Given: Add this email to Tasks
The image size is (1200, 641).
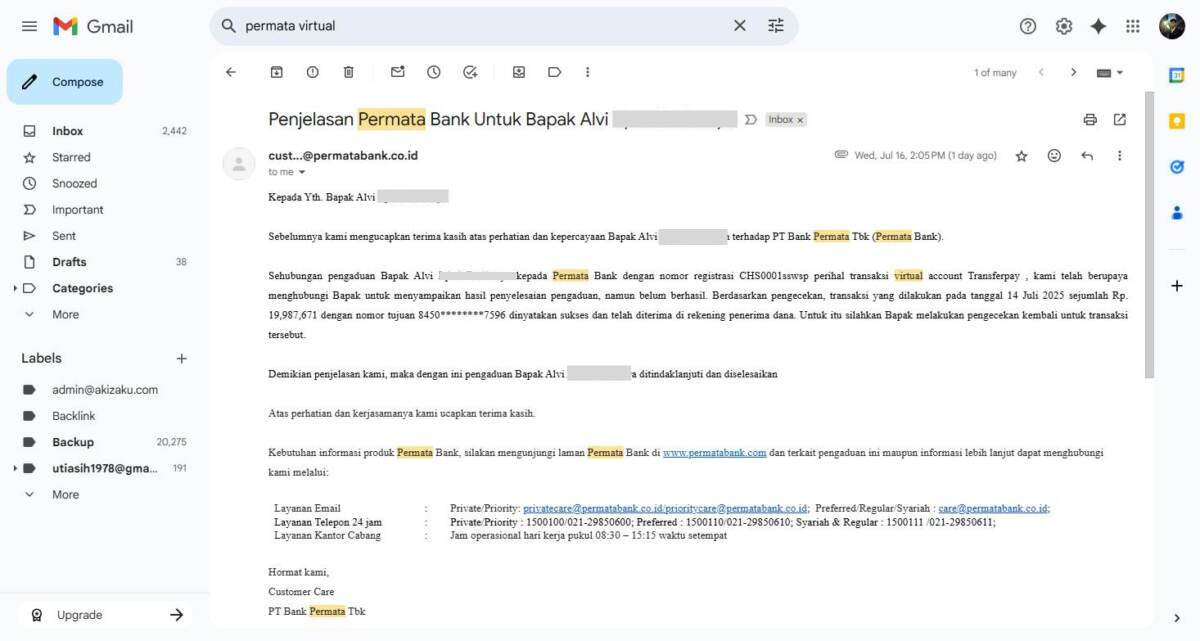Looking at the screenshot, I should [470, 72].
